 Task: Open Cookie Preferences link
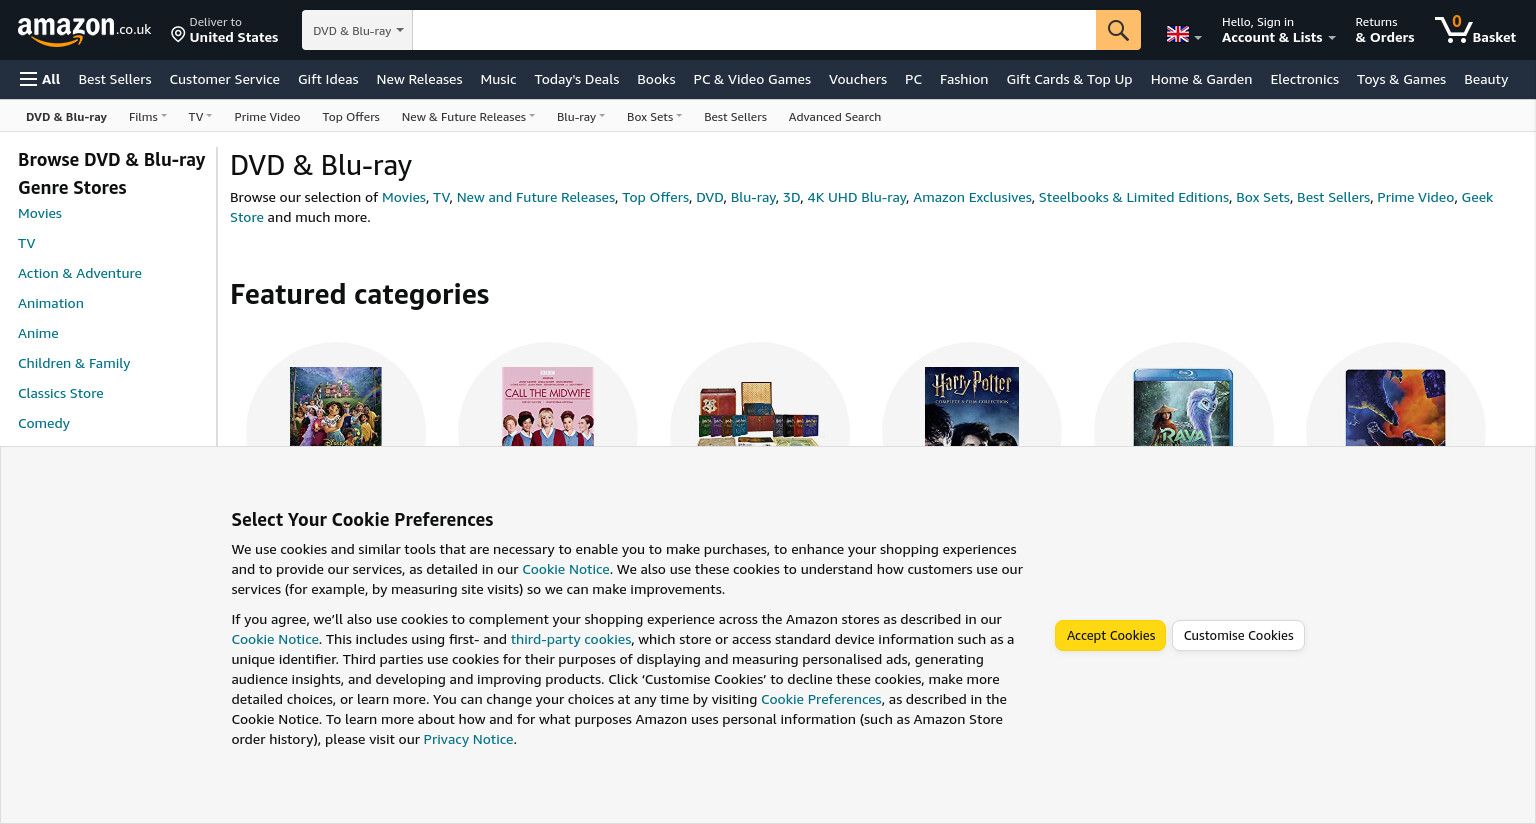[821, 699]
